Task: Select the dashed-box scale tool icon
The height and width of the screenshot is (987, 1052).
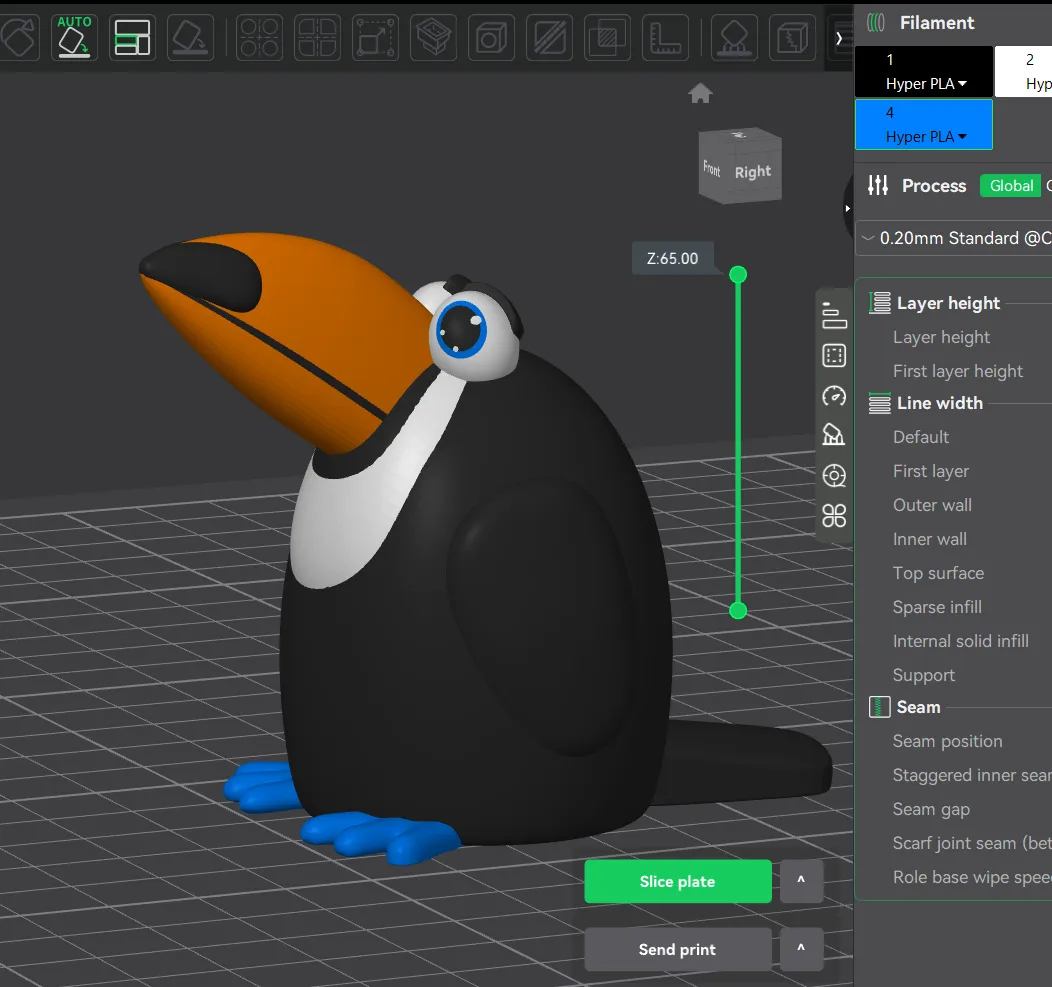Action: tap(376, 37)
